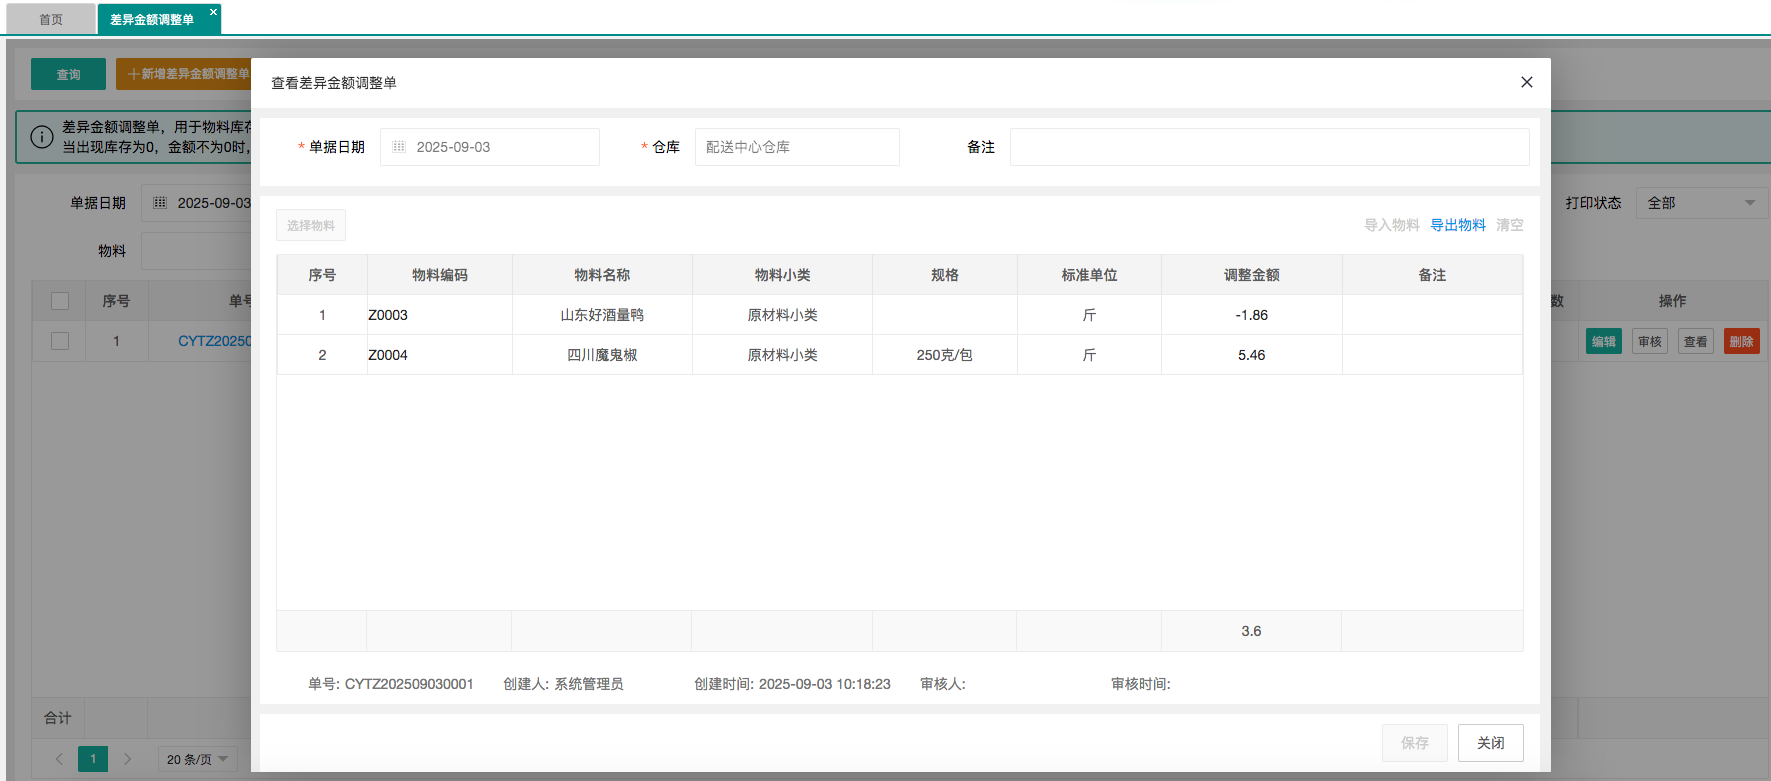Click the 导出物料 link
This screenshot has width=1771, height=781.
click(x=1457, y=225)
